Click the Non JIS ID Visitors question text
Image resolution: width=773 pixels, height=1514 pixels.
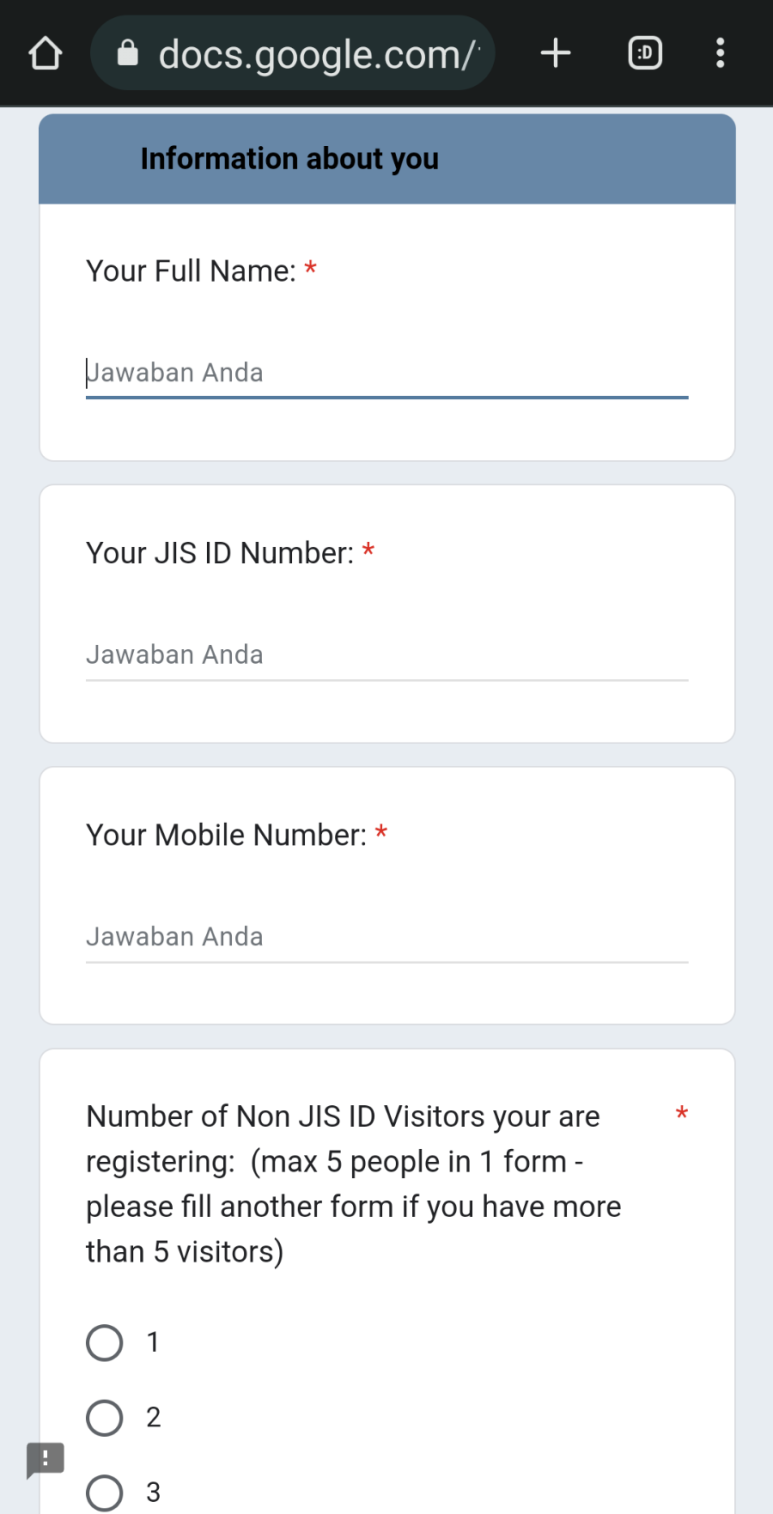(x=354, y=1184)
